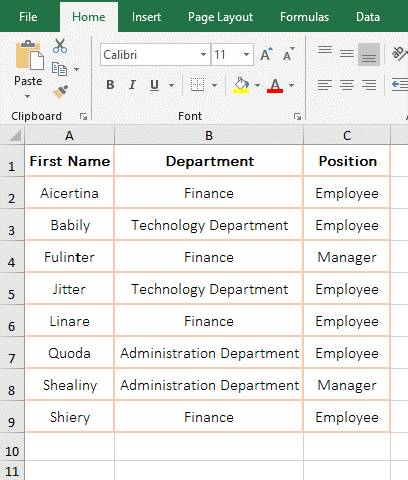Screen dimensions: 408x480
Task: Open the Page Layout tab
Action: 220,17
